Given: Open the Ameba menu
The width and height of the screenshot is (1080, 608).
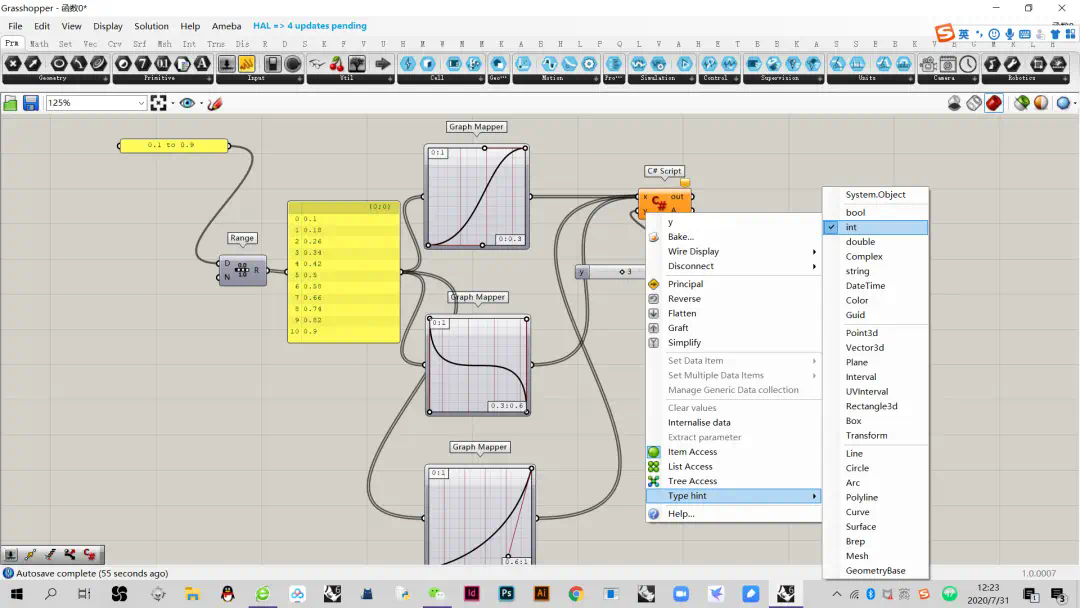Looking at the screenshot, I should pos(227,26).
